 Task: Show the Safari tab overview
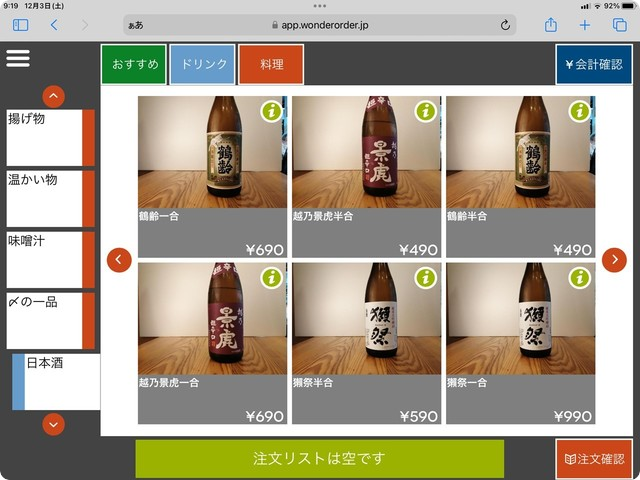pos(620,25)
